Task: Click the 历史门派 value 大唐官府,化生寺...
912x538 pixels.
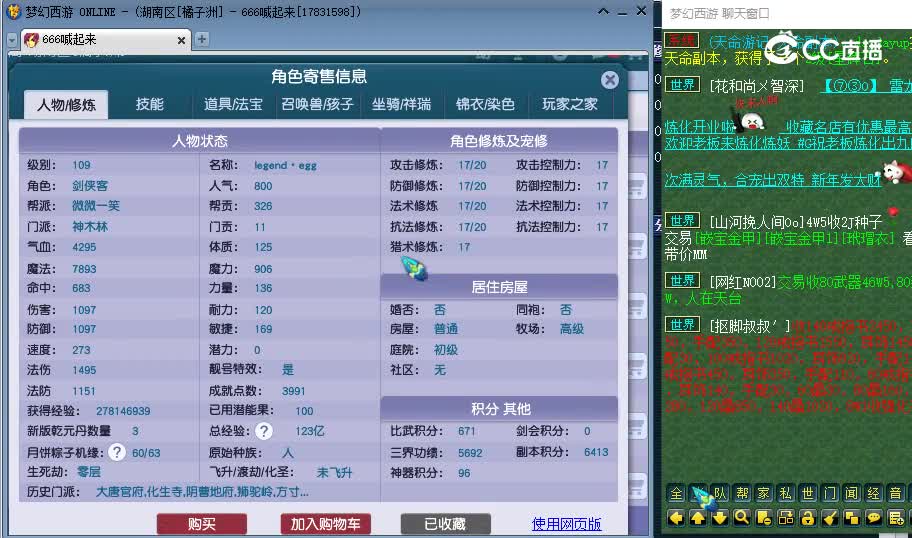Action: click(202, 492)
